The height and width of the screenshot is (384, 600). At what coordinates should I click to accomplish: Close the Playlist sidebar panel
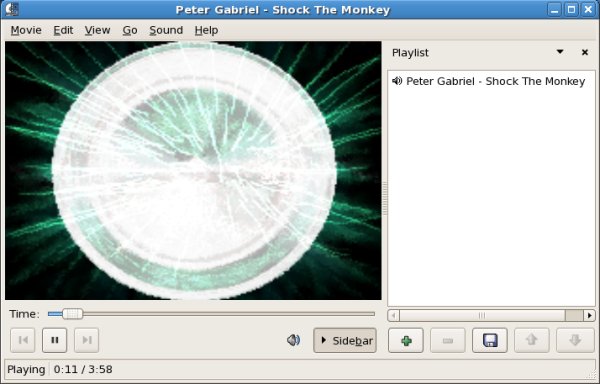click(585, 52)
